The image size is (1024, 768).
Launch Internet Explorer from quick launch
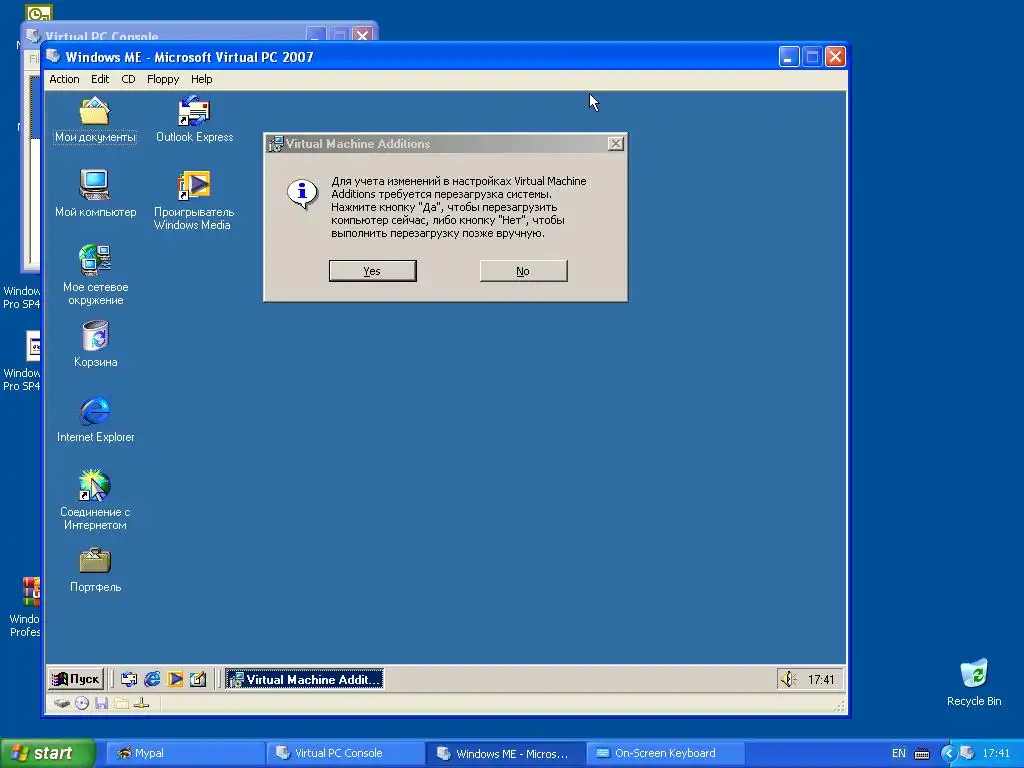[152, 679]
